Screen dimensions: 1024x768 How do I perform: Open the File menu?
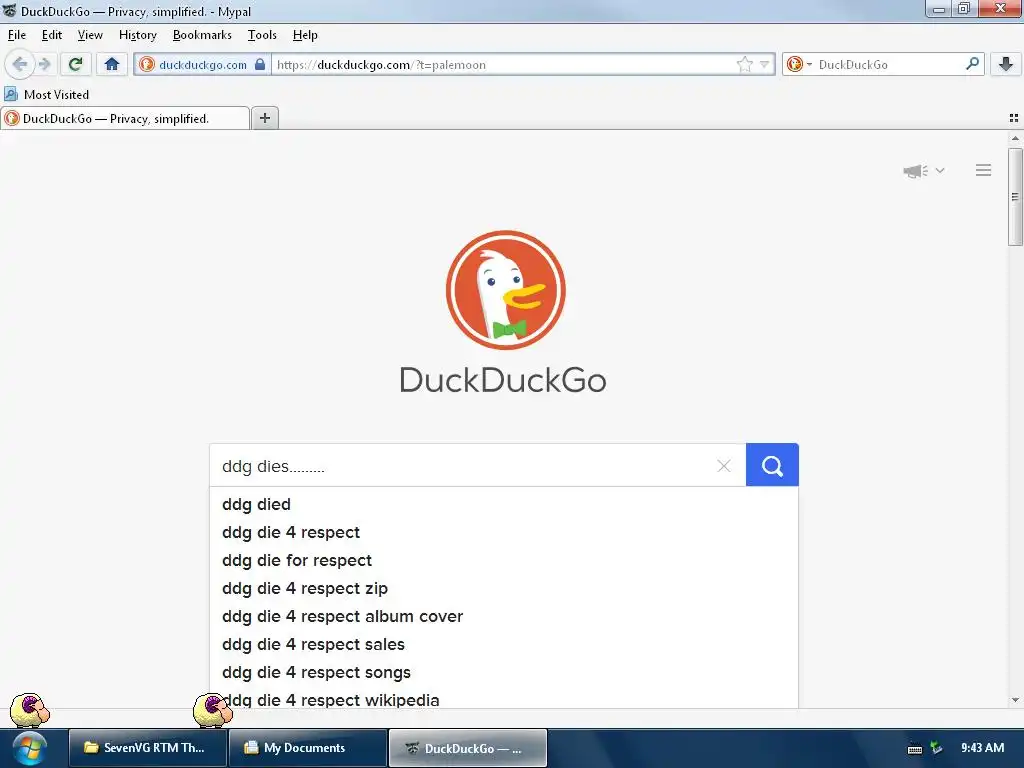point(17,35)
